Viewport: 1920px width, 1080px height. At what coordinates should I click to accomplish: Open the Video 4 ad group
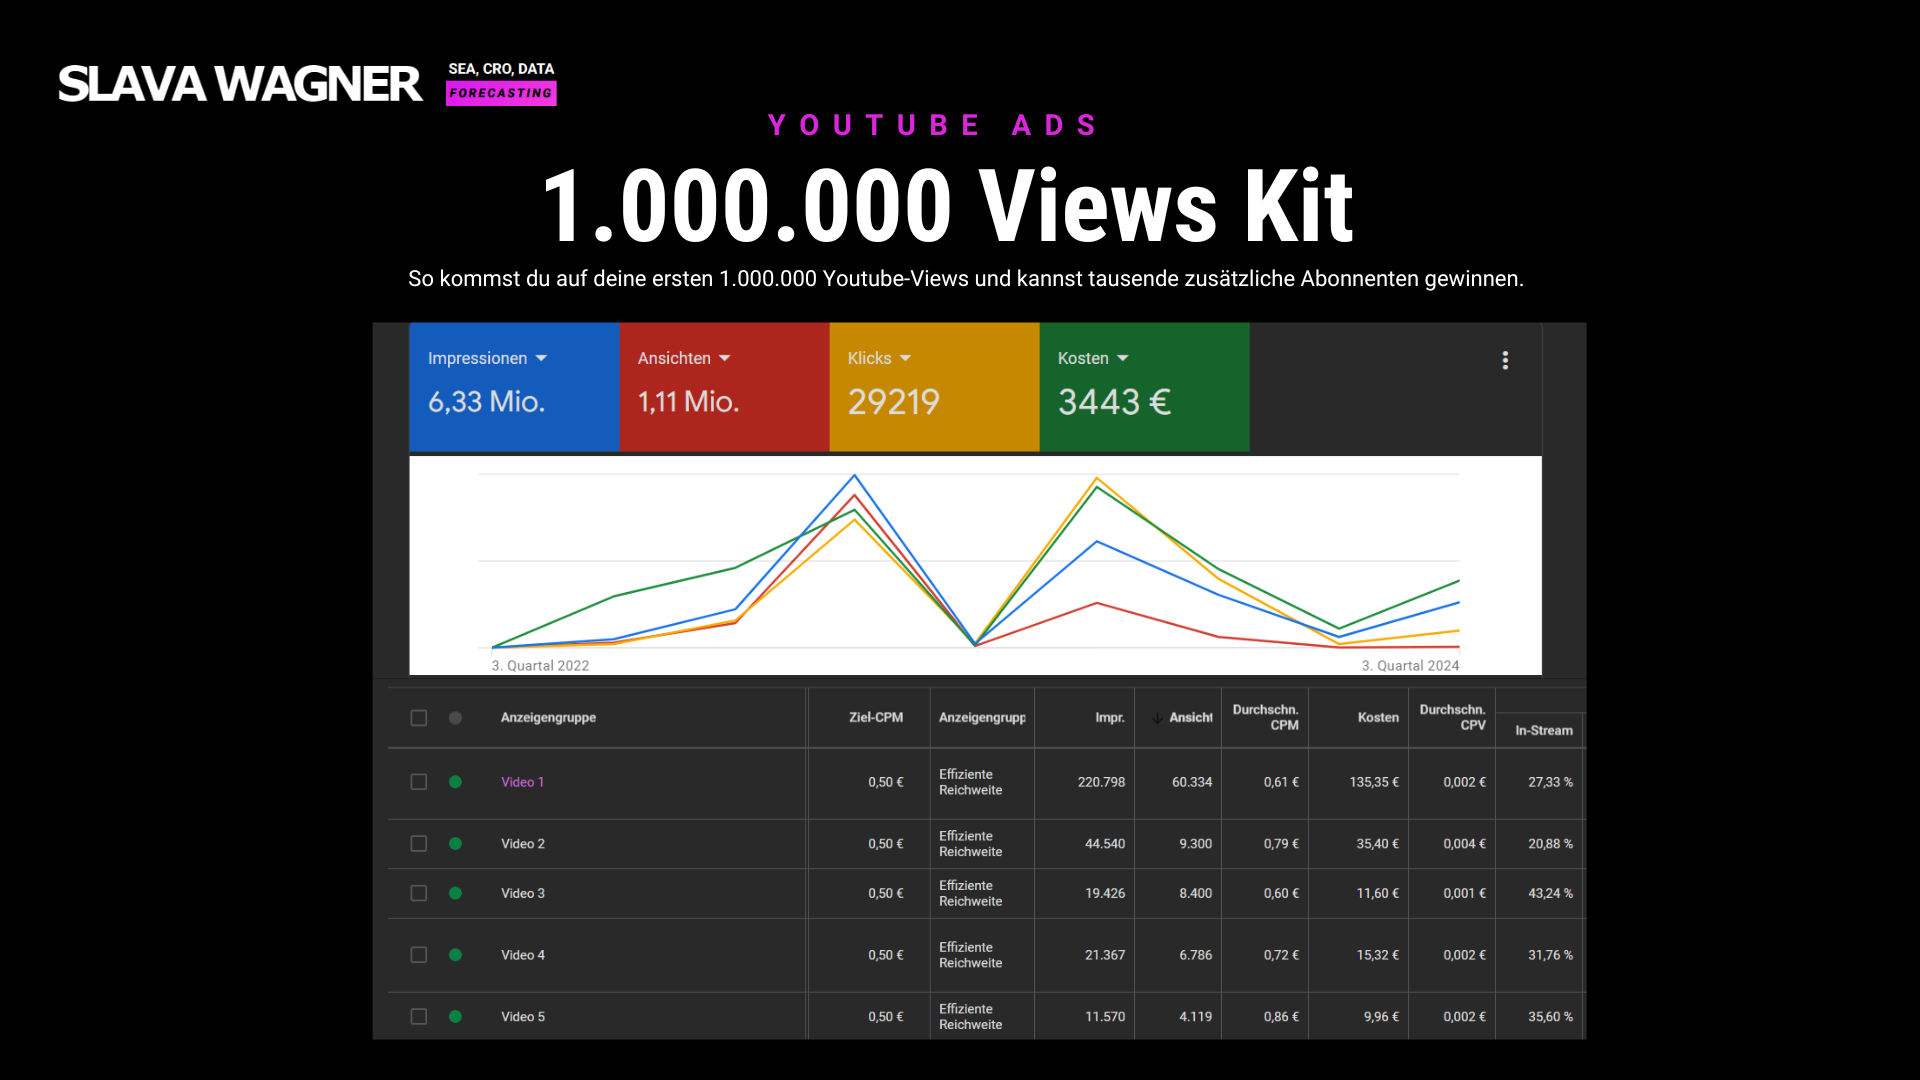point(523,955)
